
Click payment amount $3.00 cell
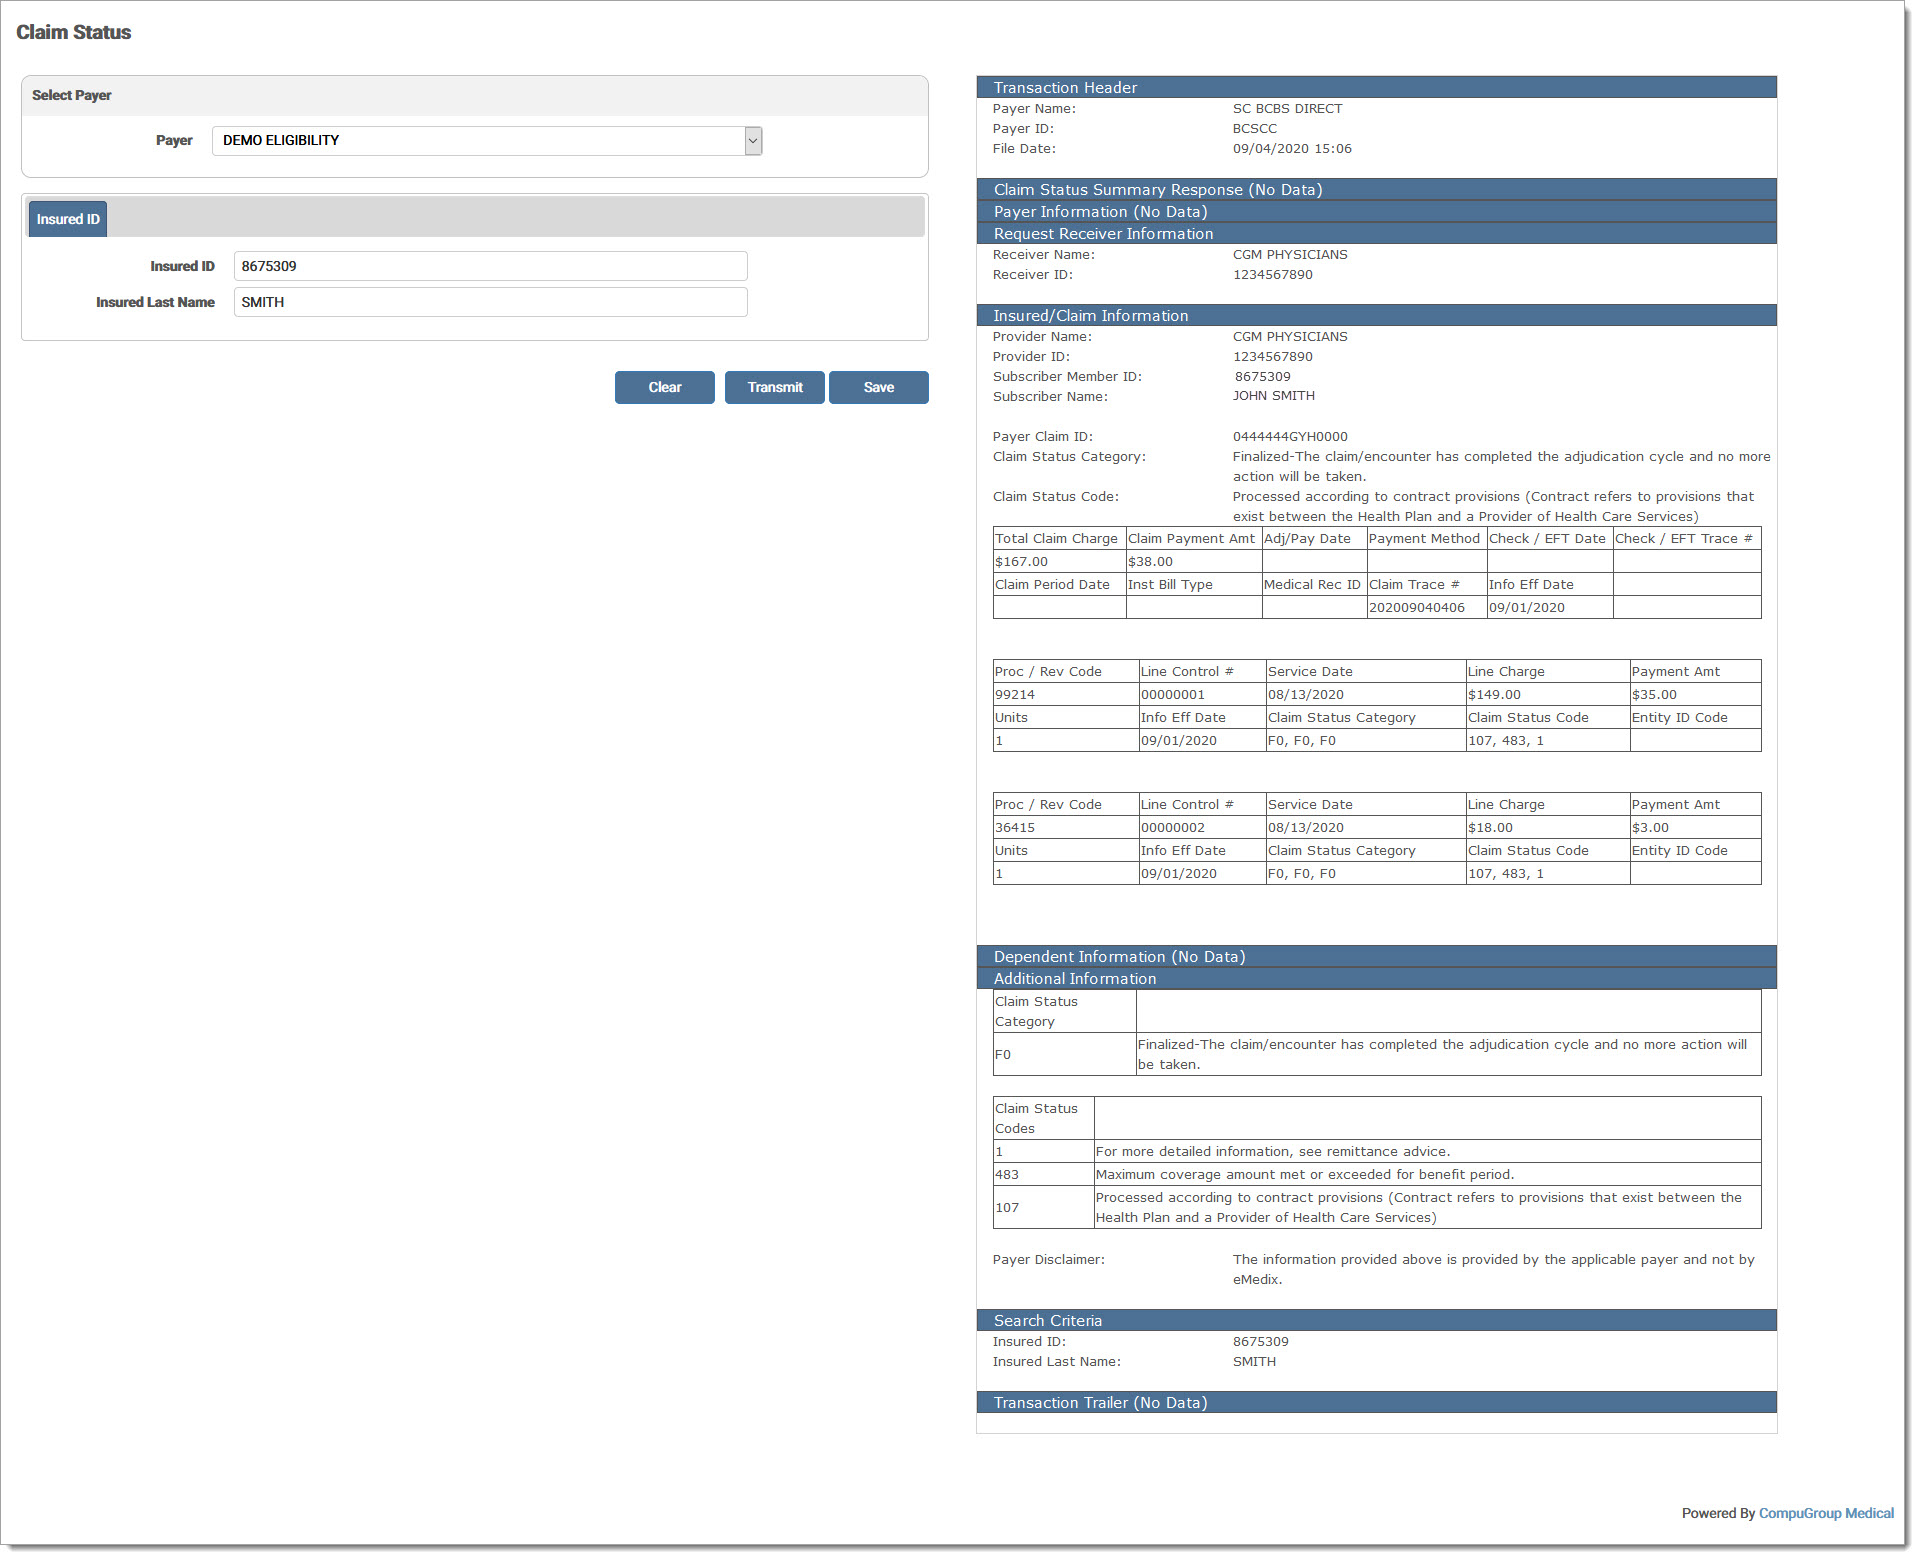(x=1695, y=827)
